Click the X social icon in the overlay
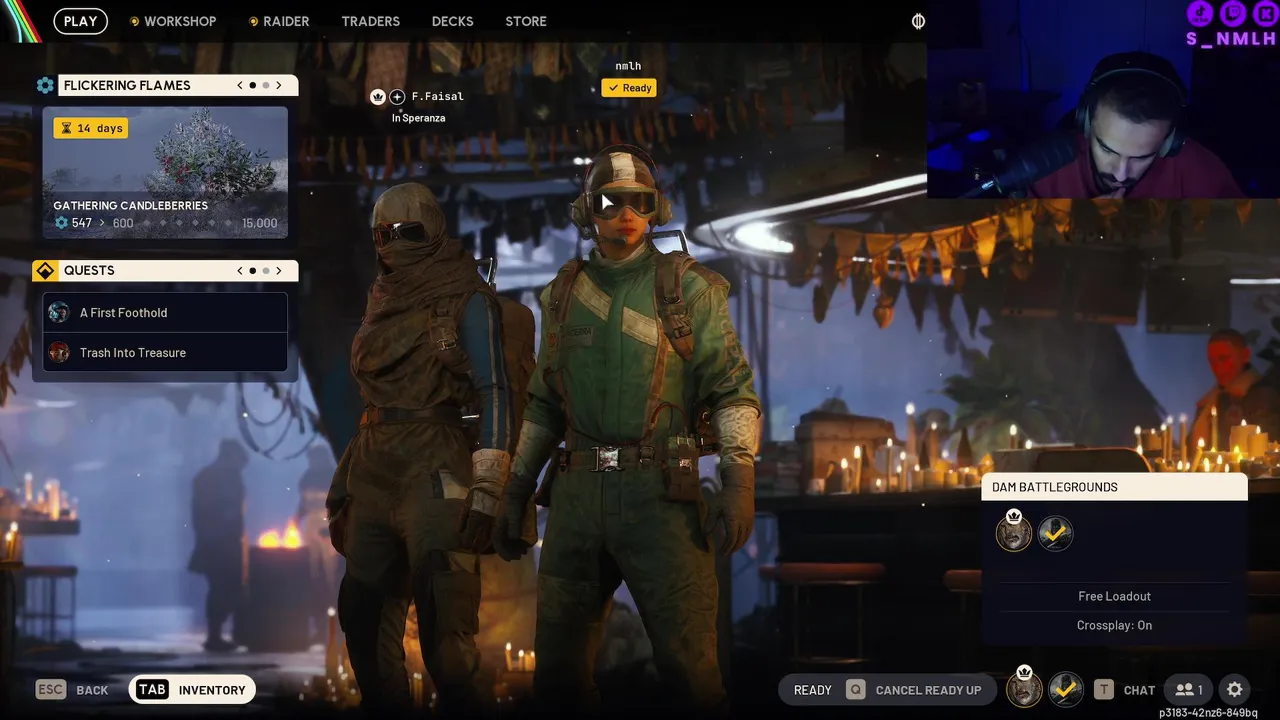 pyautogui.click(x=1265, y=13)
